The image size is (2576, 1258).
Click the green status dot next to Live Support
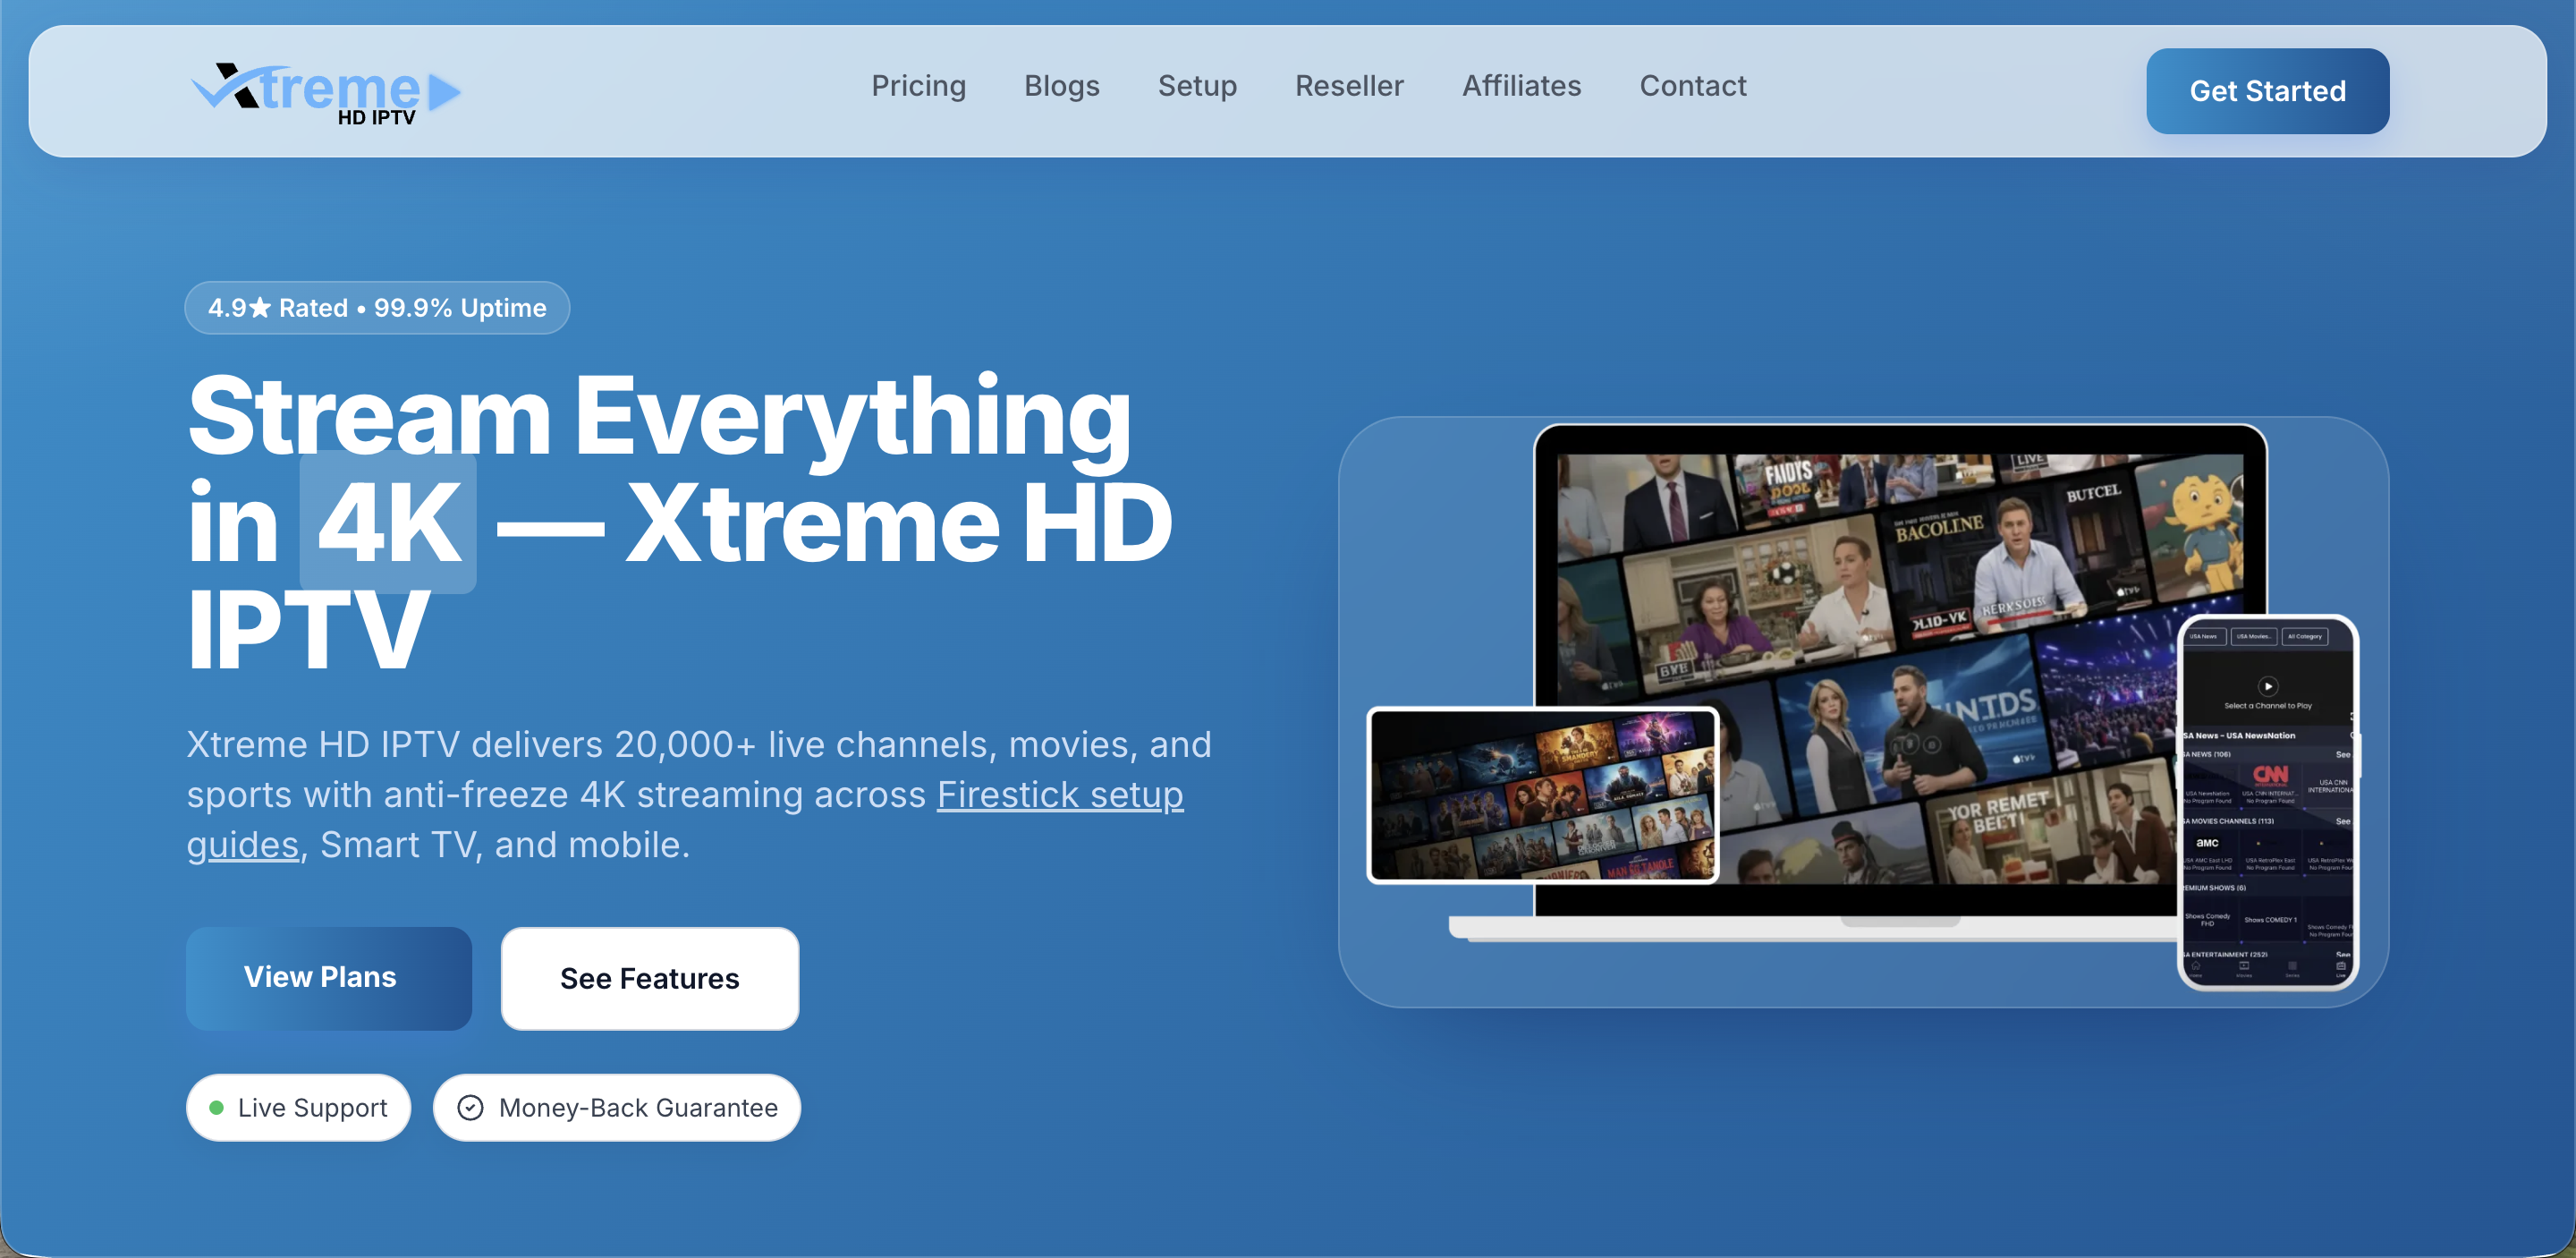tap(217, 1107)
